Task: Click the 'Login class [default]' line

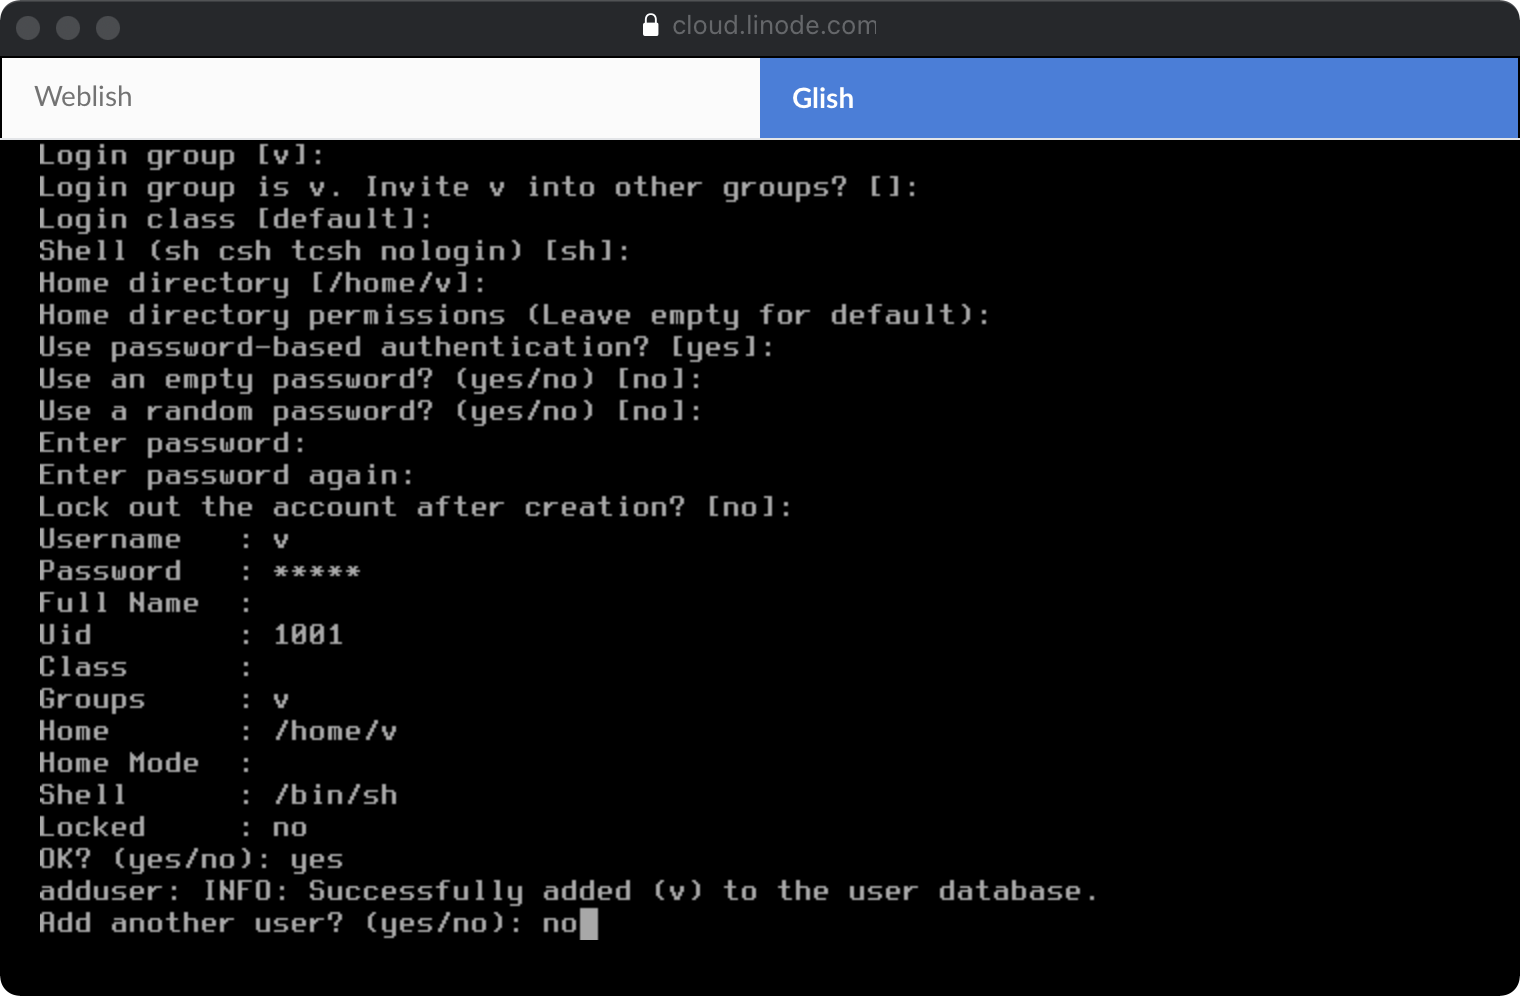Action: click(234, 219)
